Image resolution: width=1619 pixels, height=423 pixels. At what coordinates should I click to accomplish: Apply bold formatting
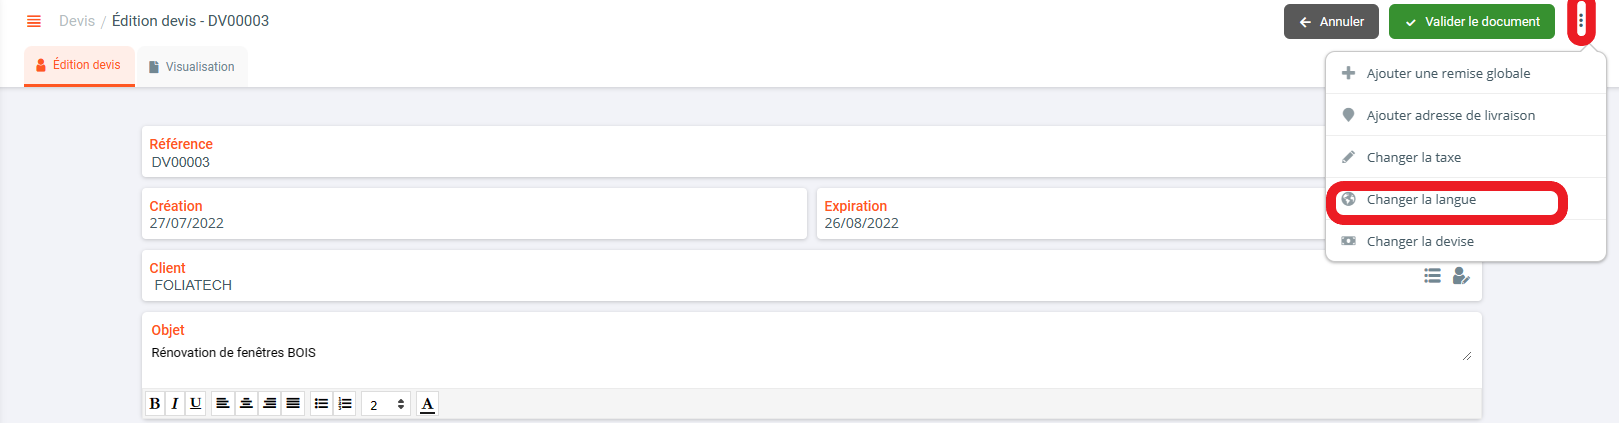(155, 403)
